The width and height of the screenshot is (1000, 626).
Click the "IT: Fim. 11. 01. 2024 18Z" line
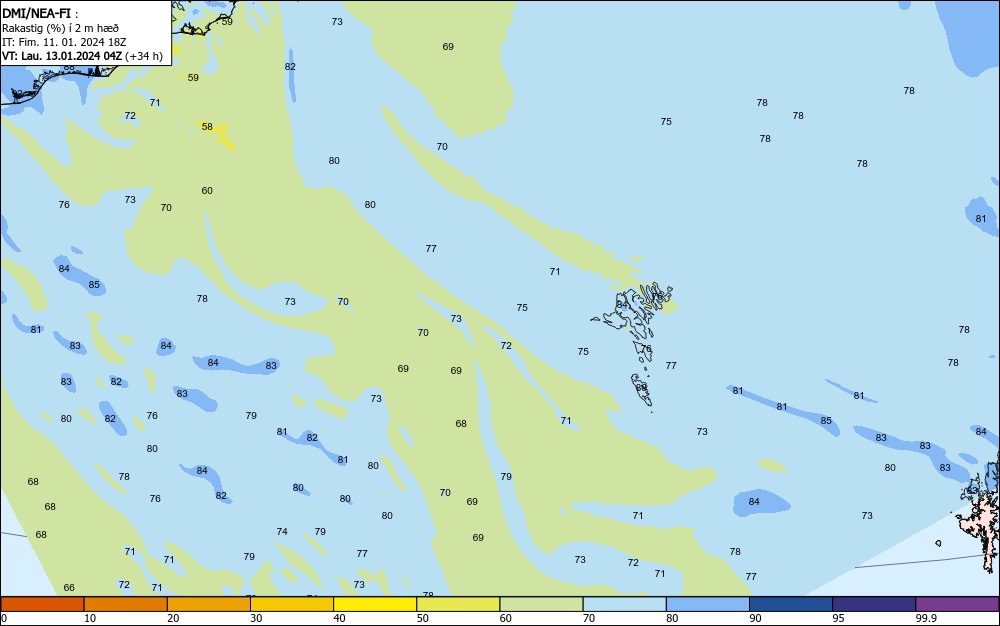[64, 42]
